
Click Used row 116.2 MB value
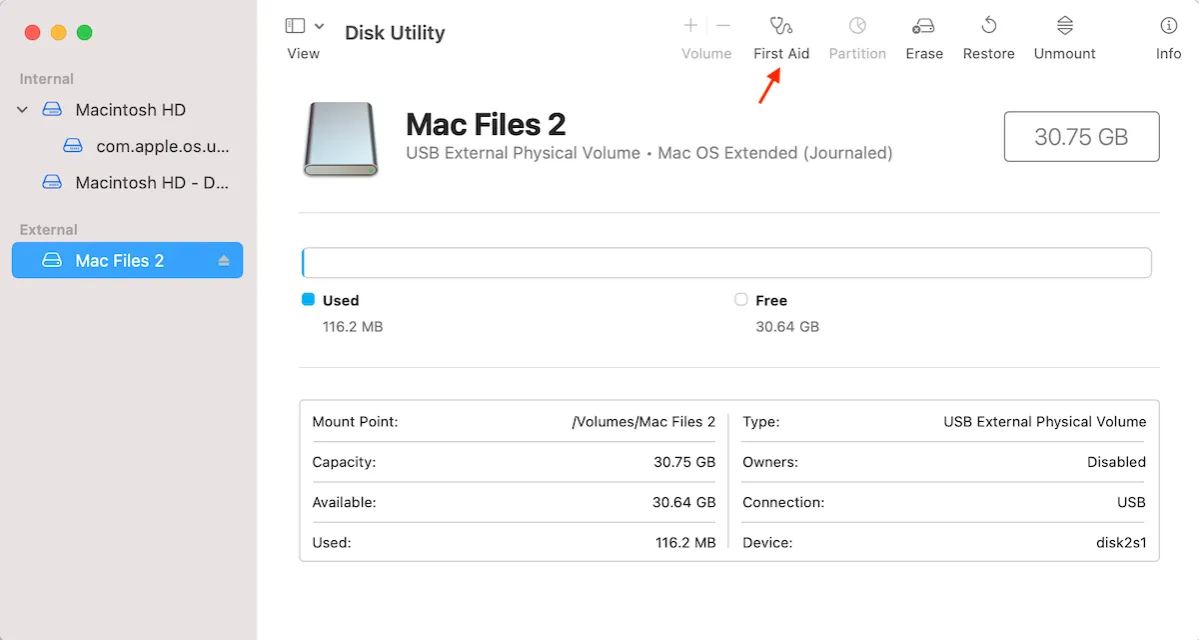coord(685,542)
